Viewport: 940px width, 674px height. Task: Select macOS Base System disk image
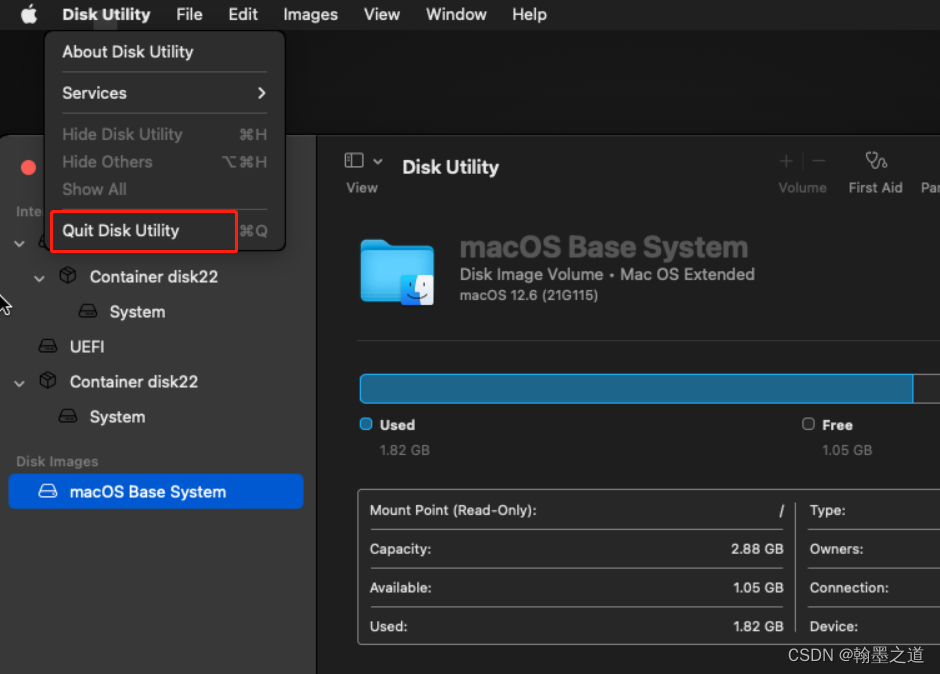tap(156, 492)
